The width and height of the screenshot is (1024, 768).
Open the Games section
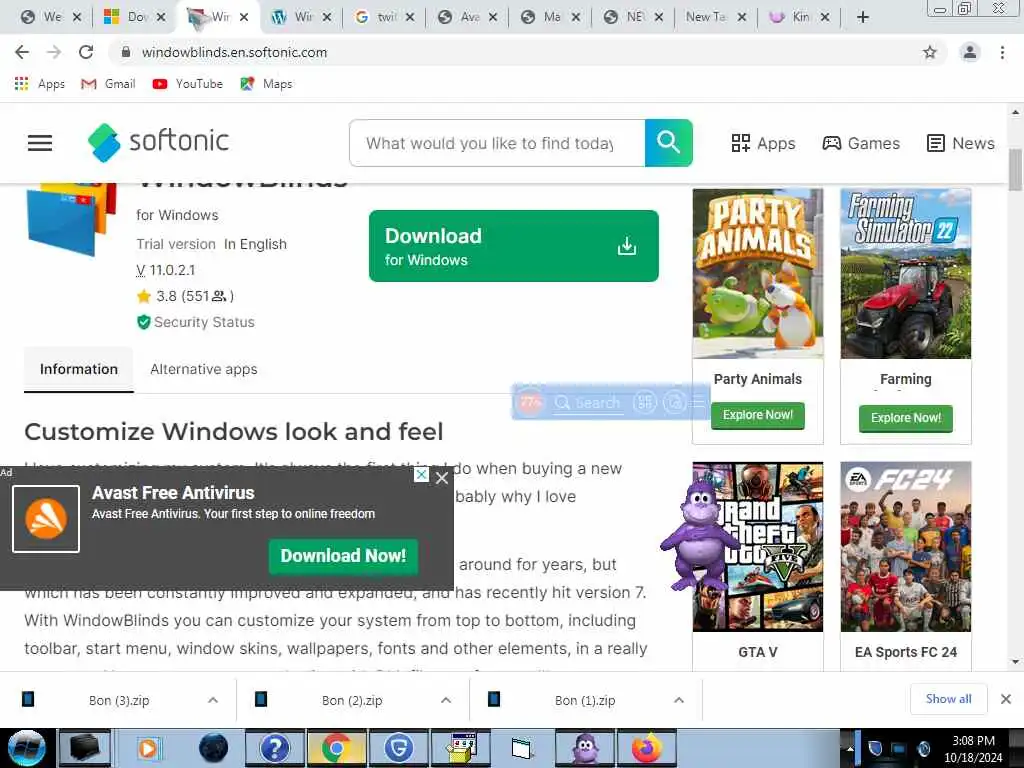pyautogui.click(x=861, y=143)
